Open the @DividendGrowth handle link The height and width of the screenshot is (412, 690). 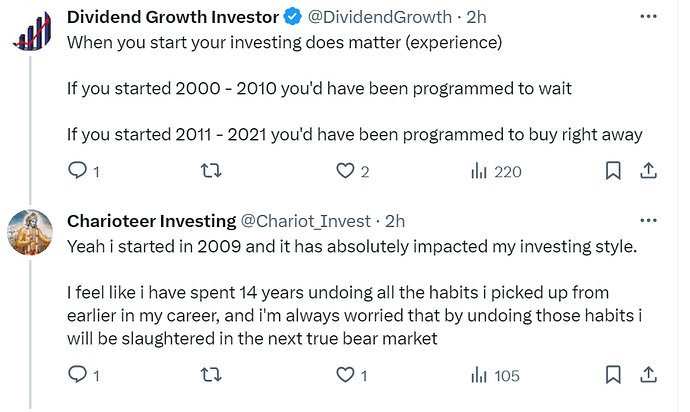pyautogui.click(x=380, y=17)
